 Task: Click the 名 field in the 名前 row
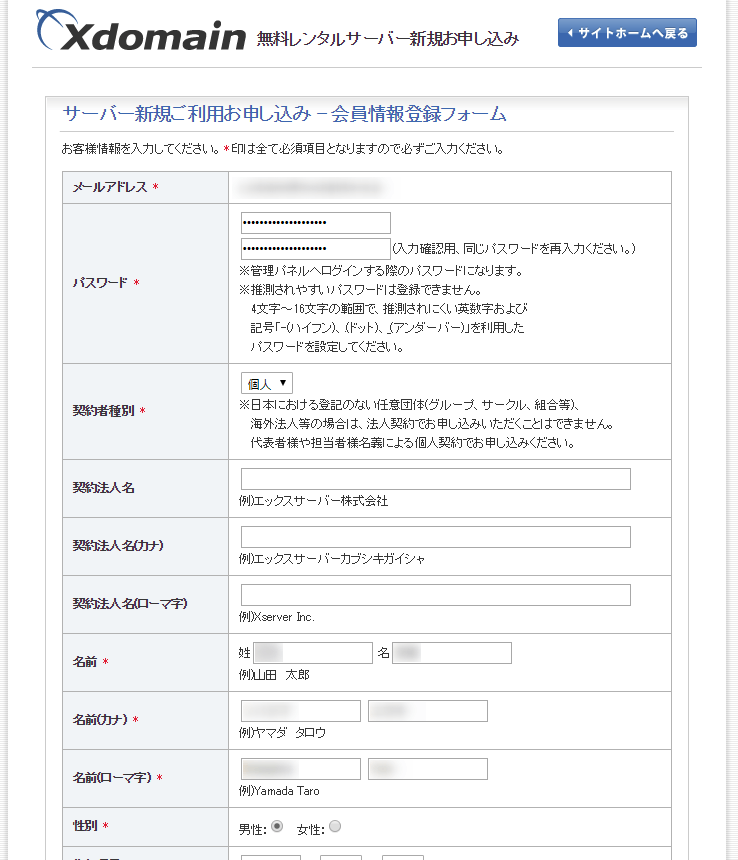(x=451, y=653)
